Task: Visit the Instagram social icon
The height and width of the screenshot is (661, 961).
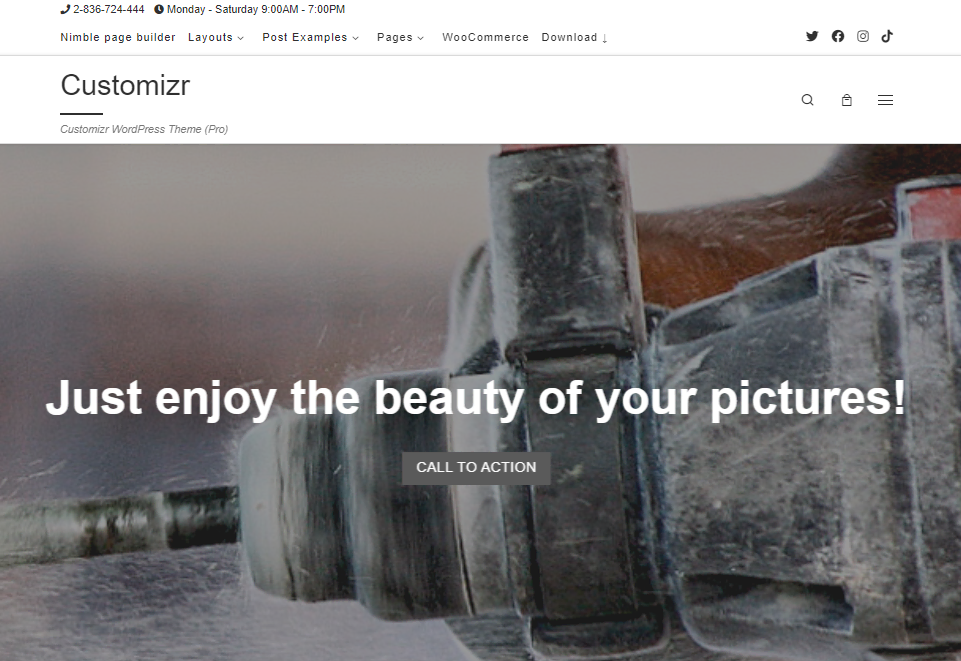Action: click(862, 36)
